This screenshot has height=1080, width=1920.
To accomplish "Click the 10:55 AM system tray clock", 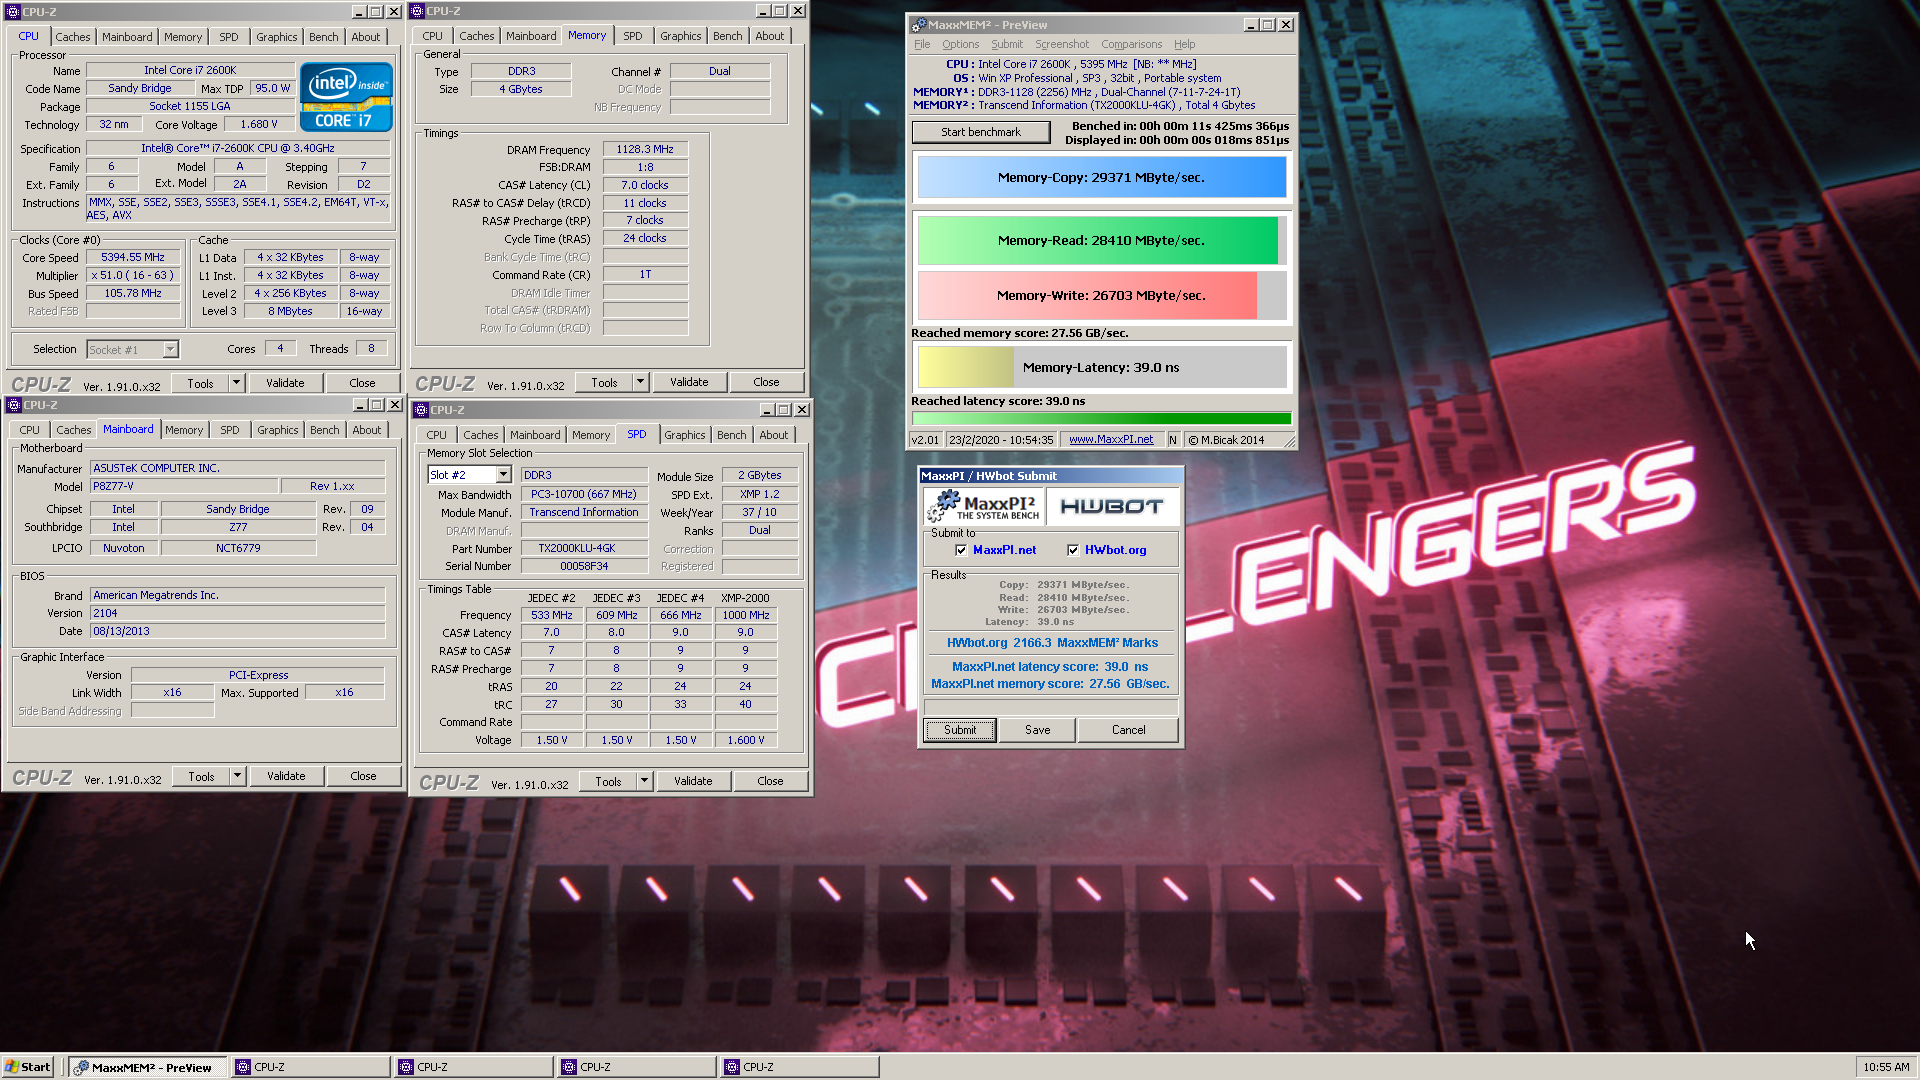I will (x=1885, y=1067).
